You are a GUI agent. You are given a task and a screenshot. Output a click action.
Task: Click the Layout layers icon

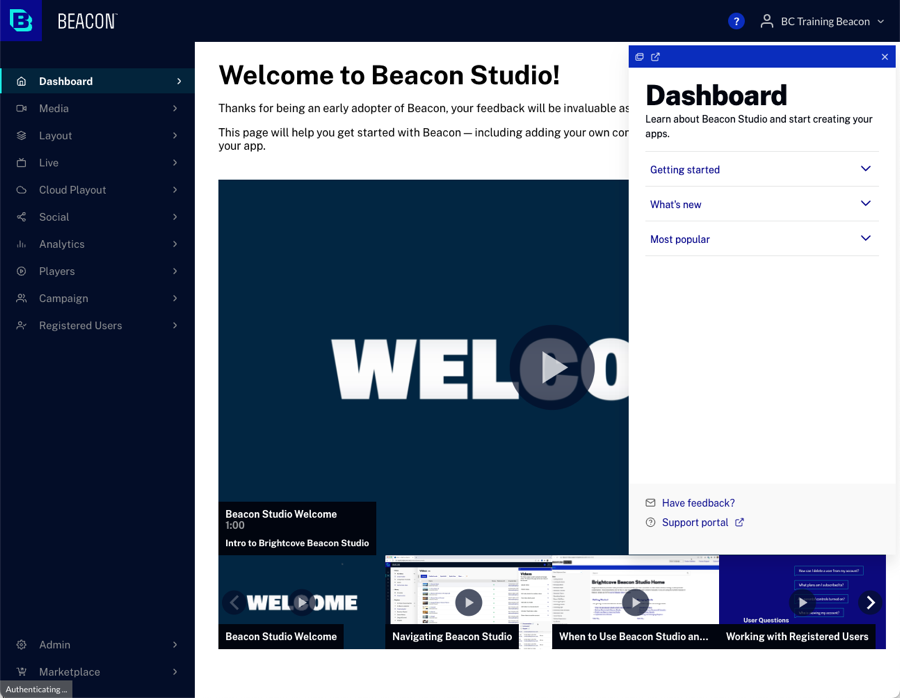[x=21, y=135]
